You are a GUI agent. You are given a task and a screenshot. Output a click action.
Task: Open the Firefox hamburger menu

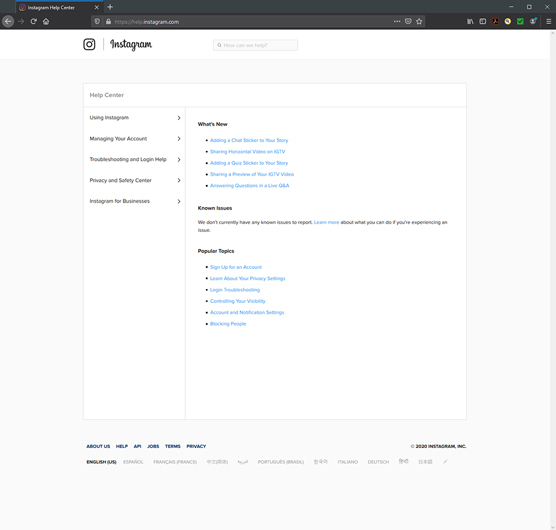tap(548, 22)
